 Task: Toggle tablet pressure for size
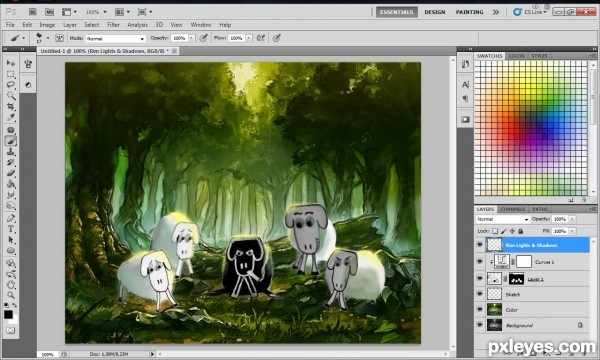pos(277,38)
